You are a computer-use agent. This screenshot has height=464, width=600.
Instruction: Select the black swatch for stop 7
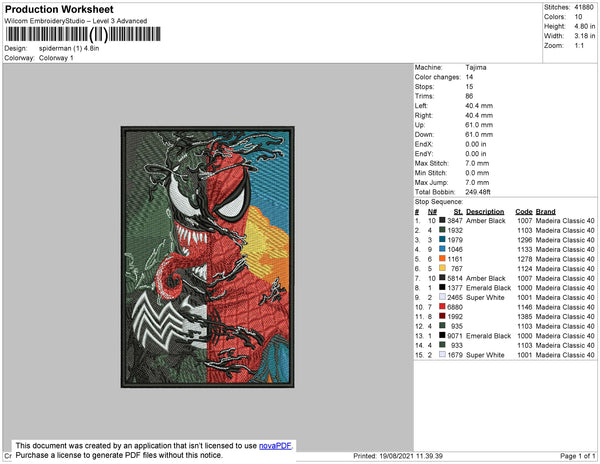coord(442,278)
